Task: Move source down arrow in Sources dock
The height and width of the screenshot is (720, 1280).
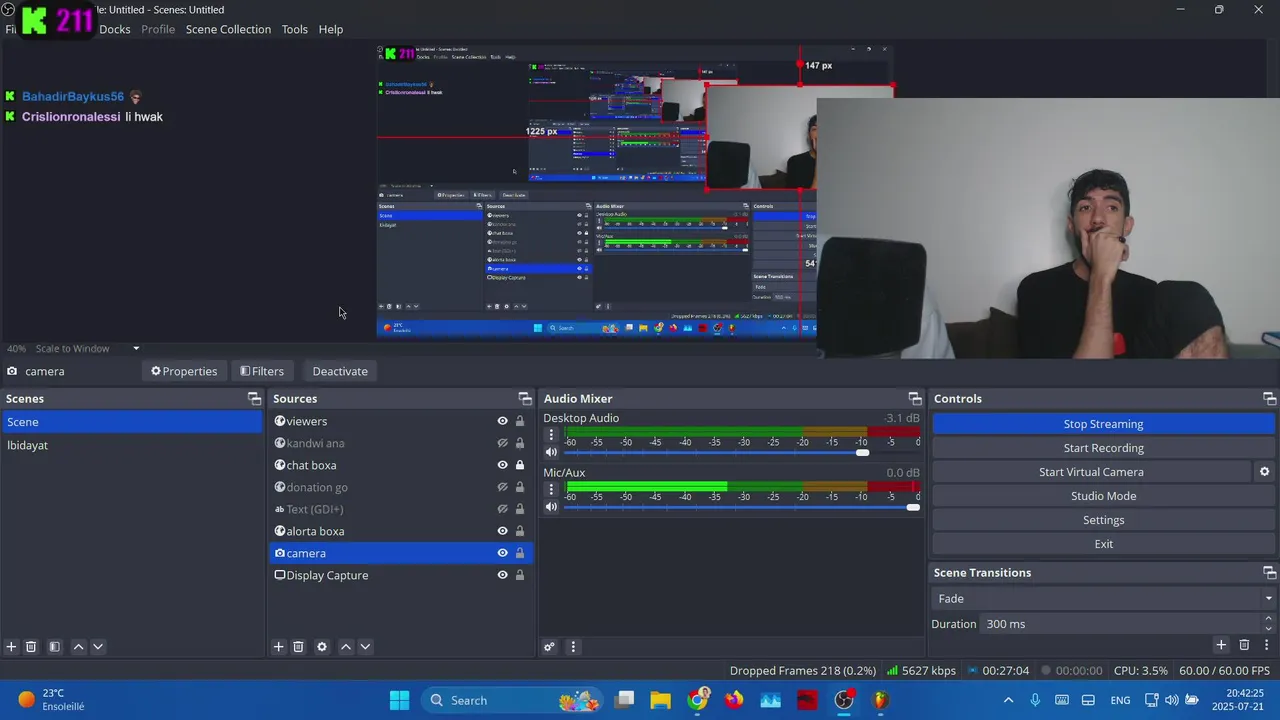Action: click(x=365, y=647)
